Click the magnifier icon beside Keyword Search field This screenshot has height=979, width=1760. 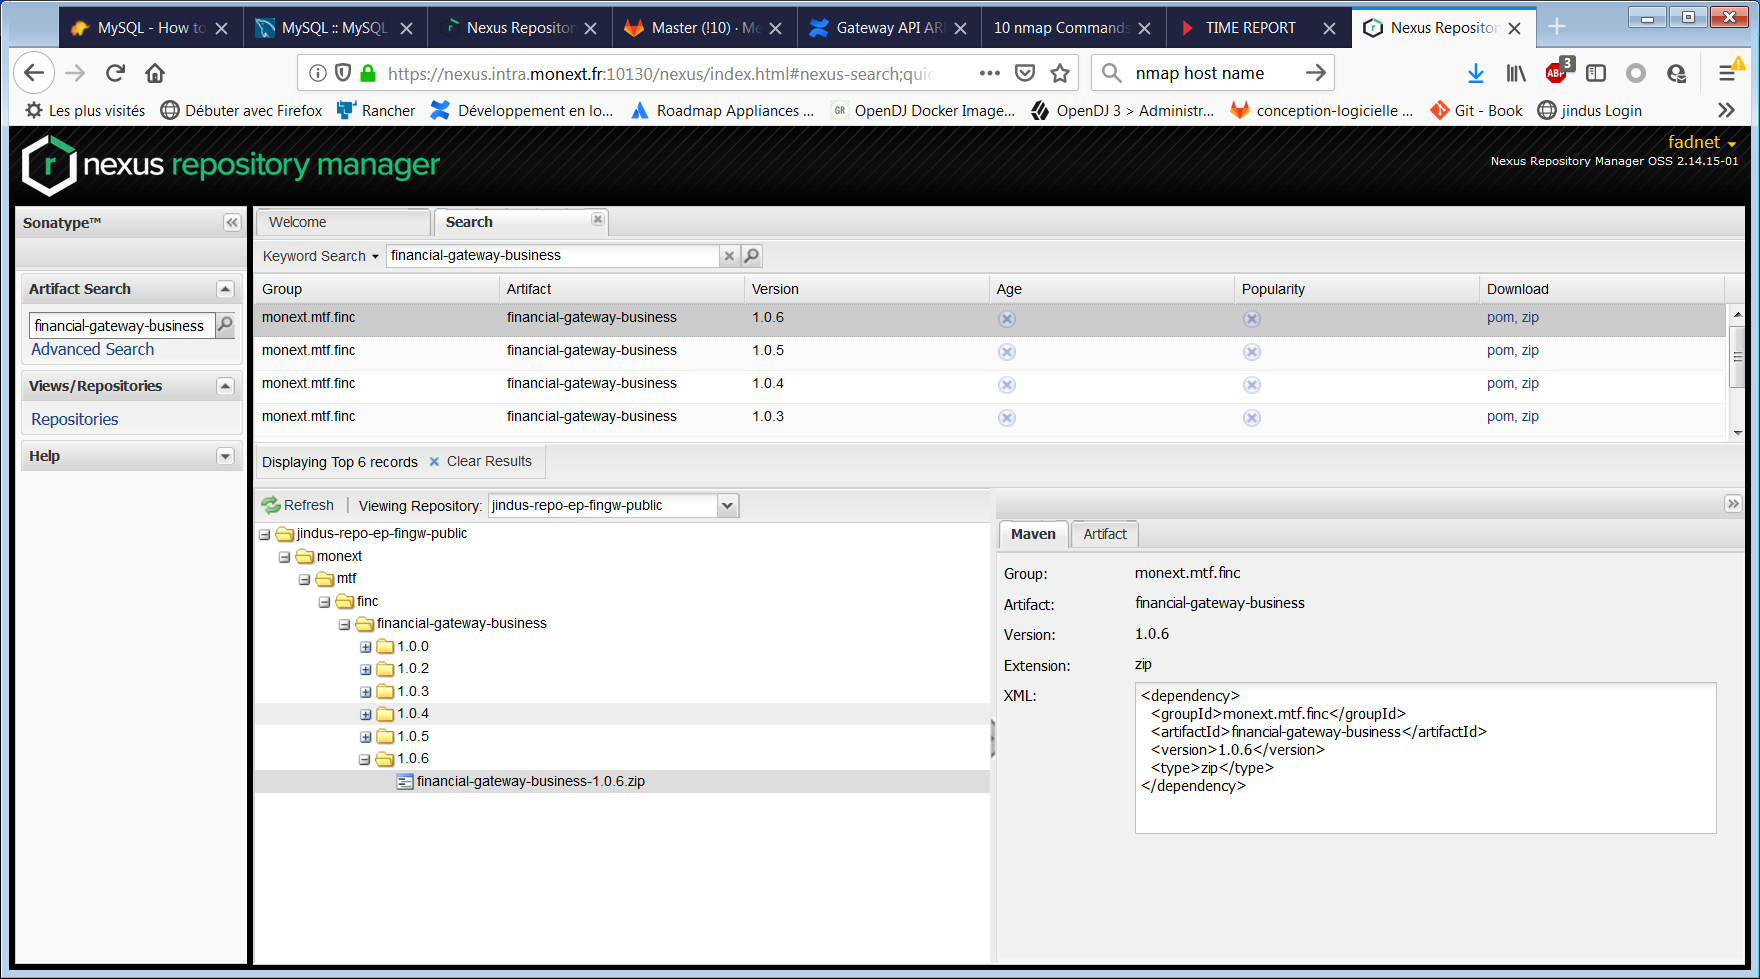(x=752, y=256)
